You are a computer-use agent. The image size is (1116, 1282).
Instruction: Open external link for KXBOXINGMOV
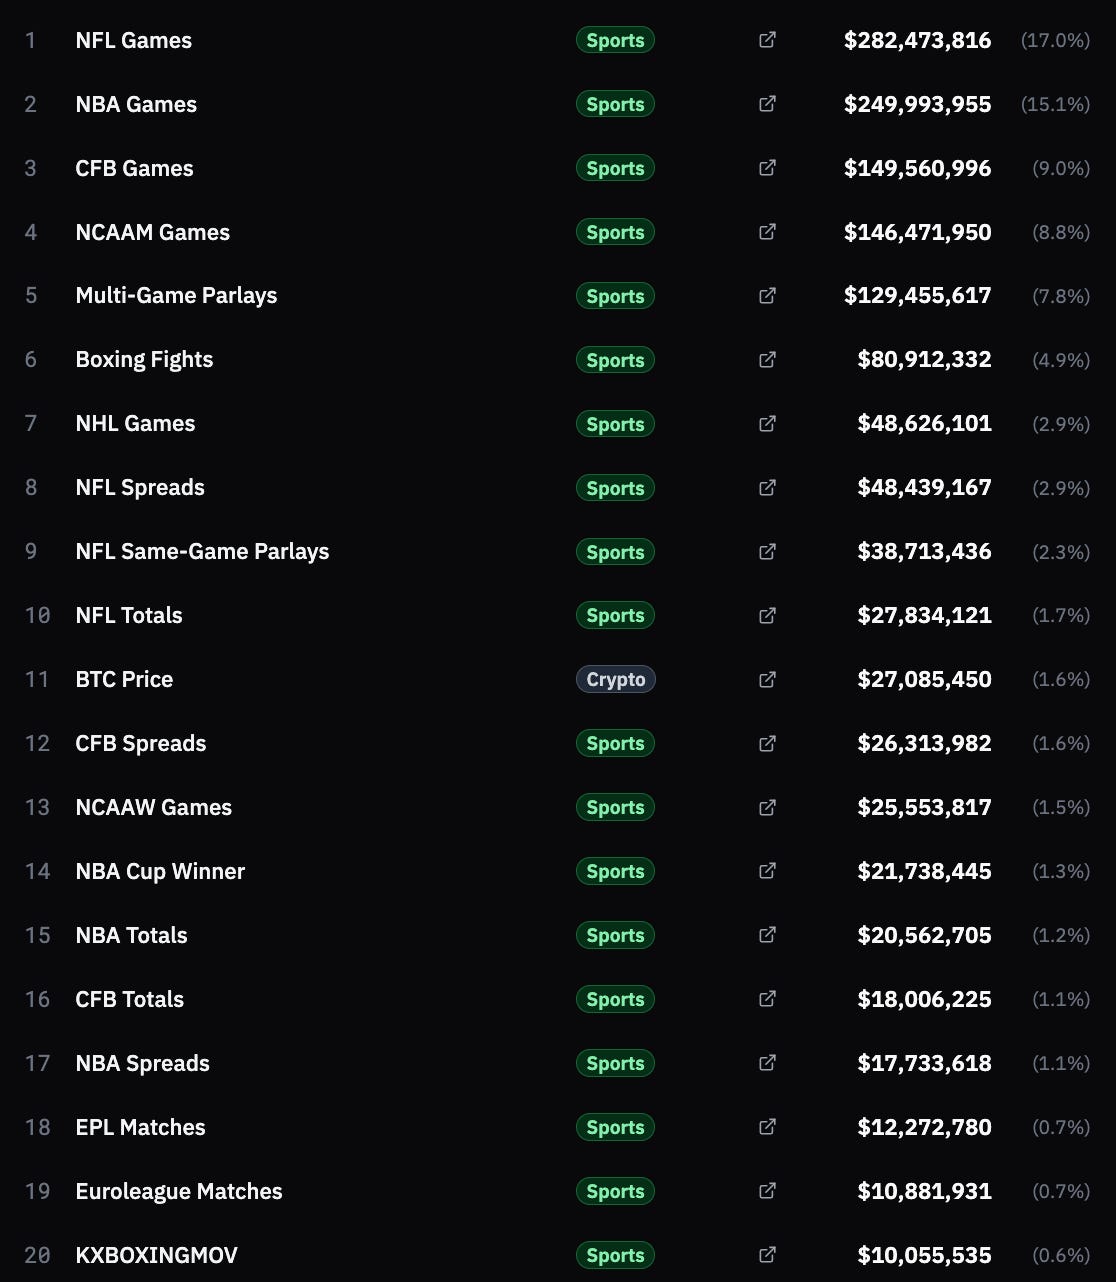click(767, 1255)
